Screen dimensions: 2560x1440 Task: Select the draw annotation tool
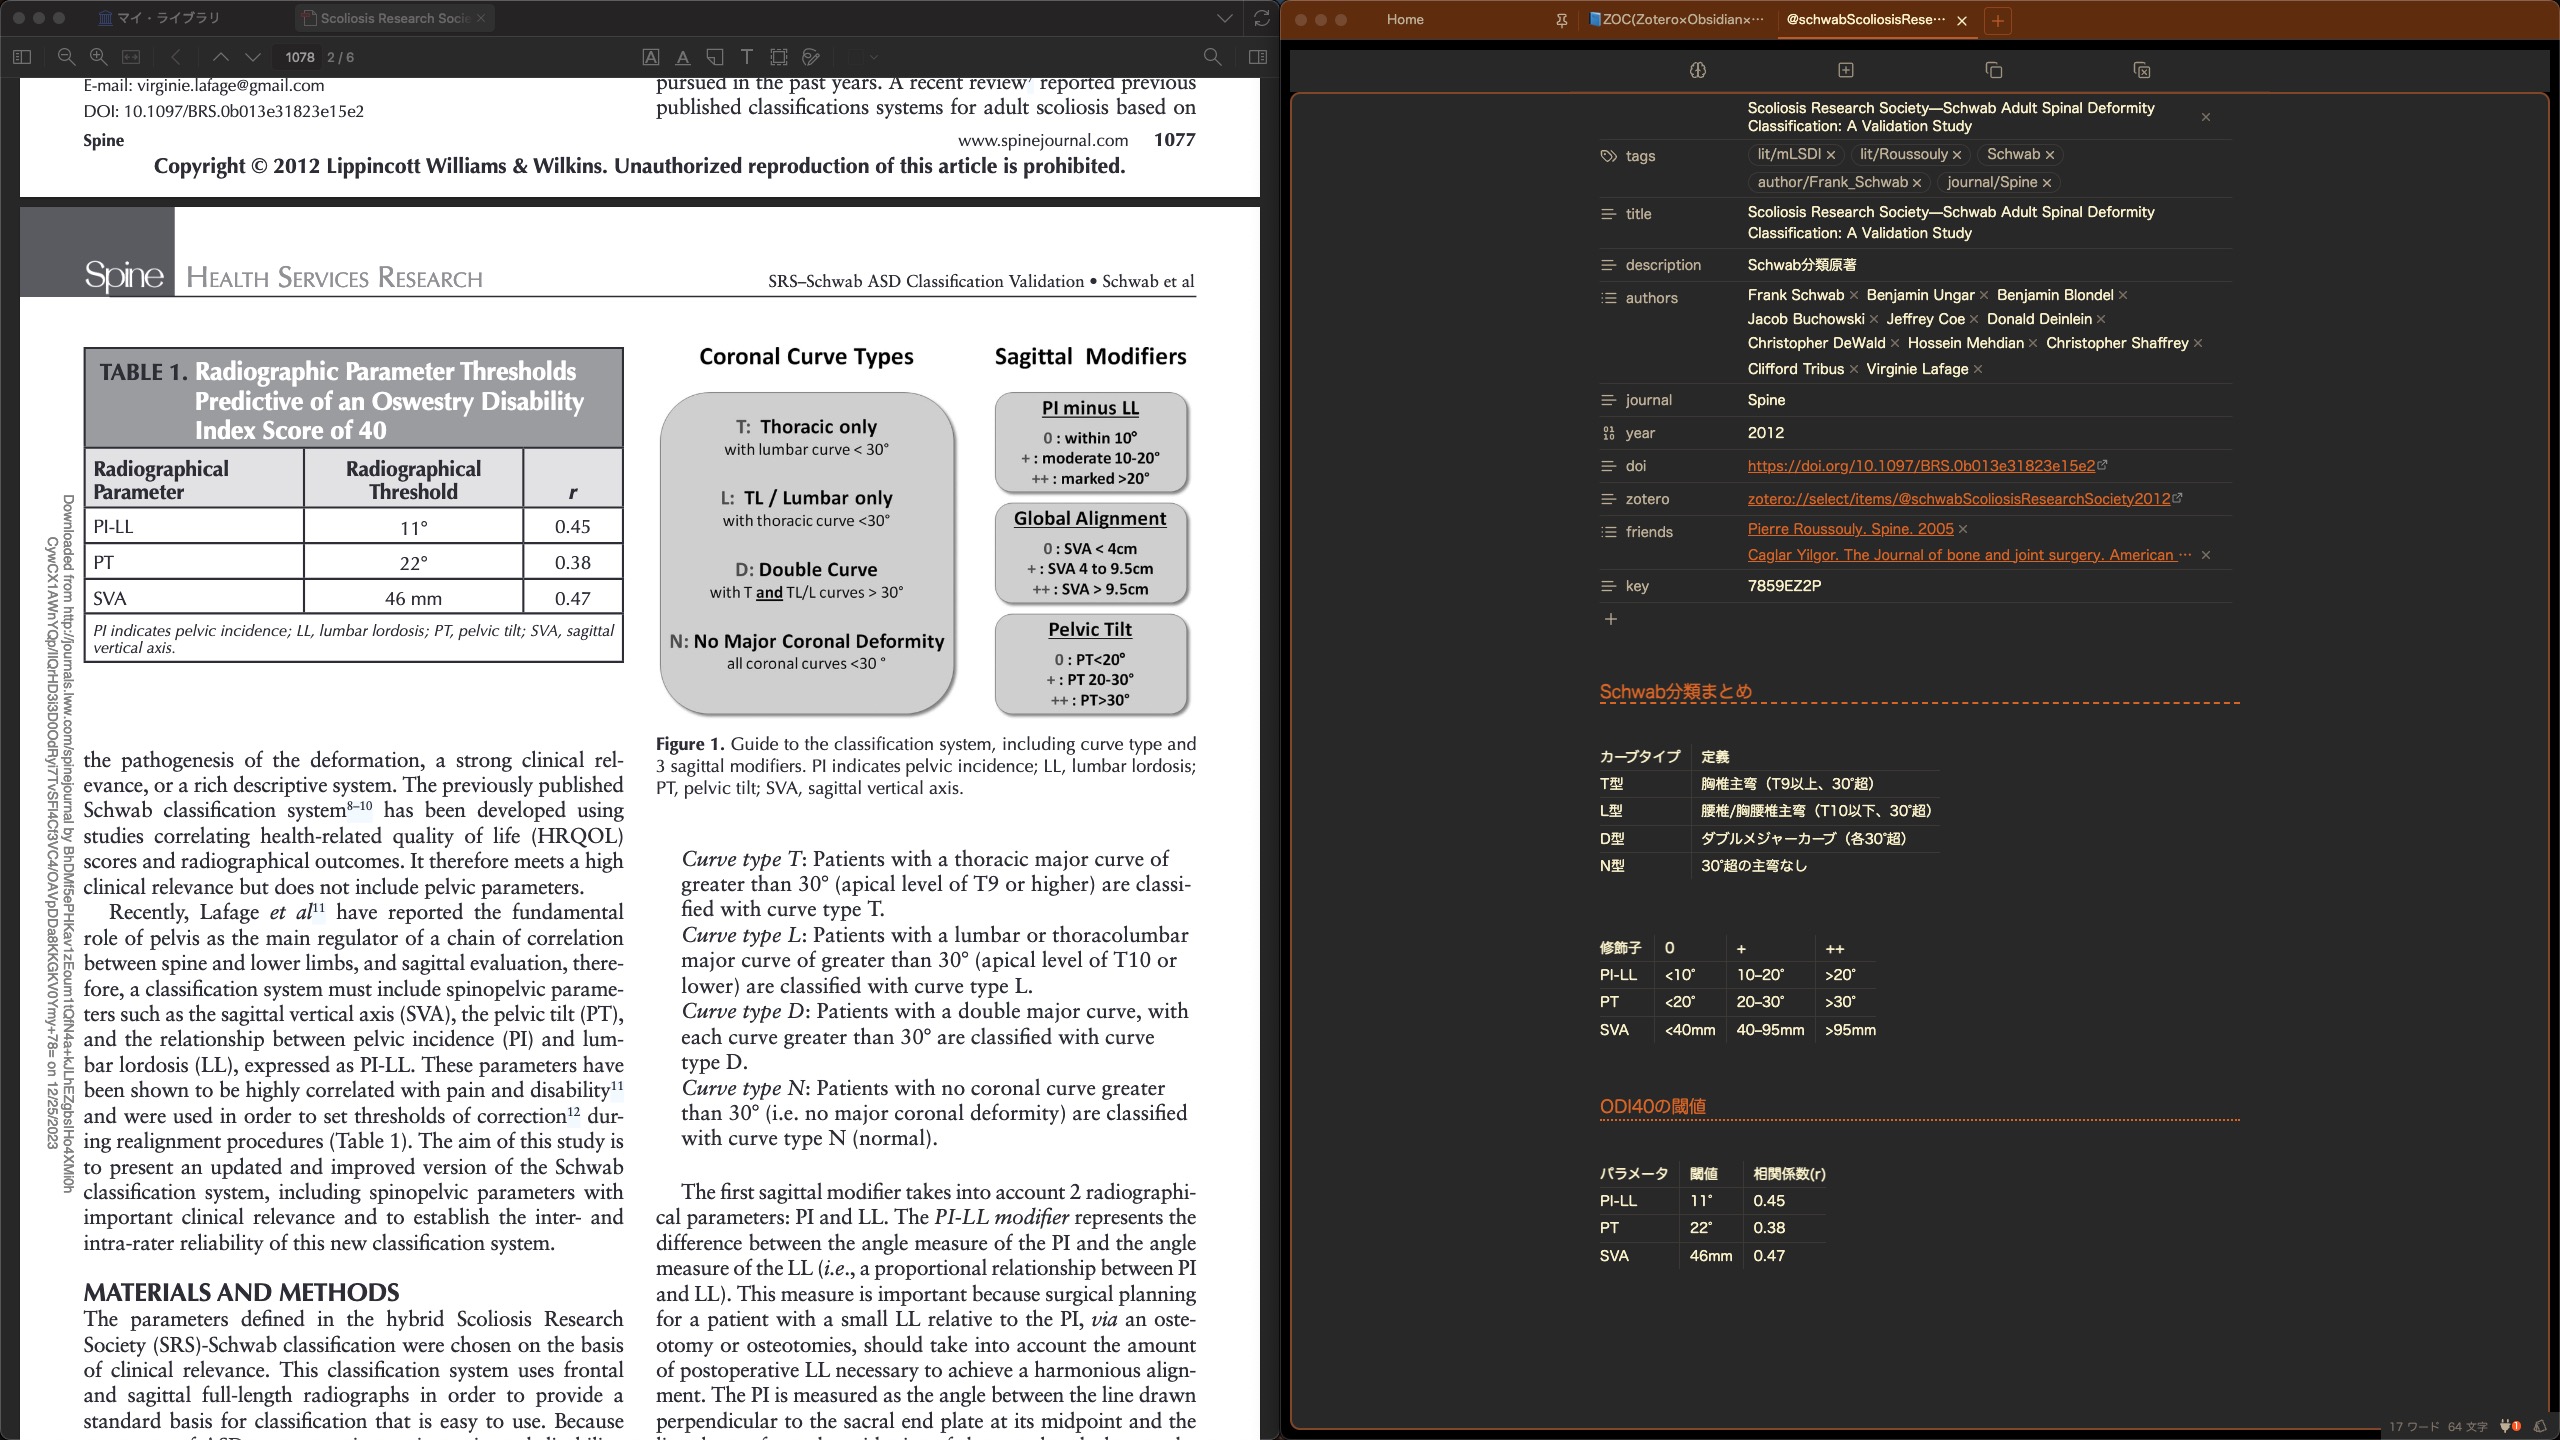tap(810, 57)
